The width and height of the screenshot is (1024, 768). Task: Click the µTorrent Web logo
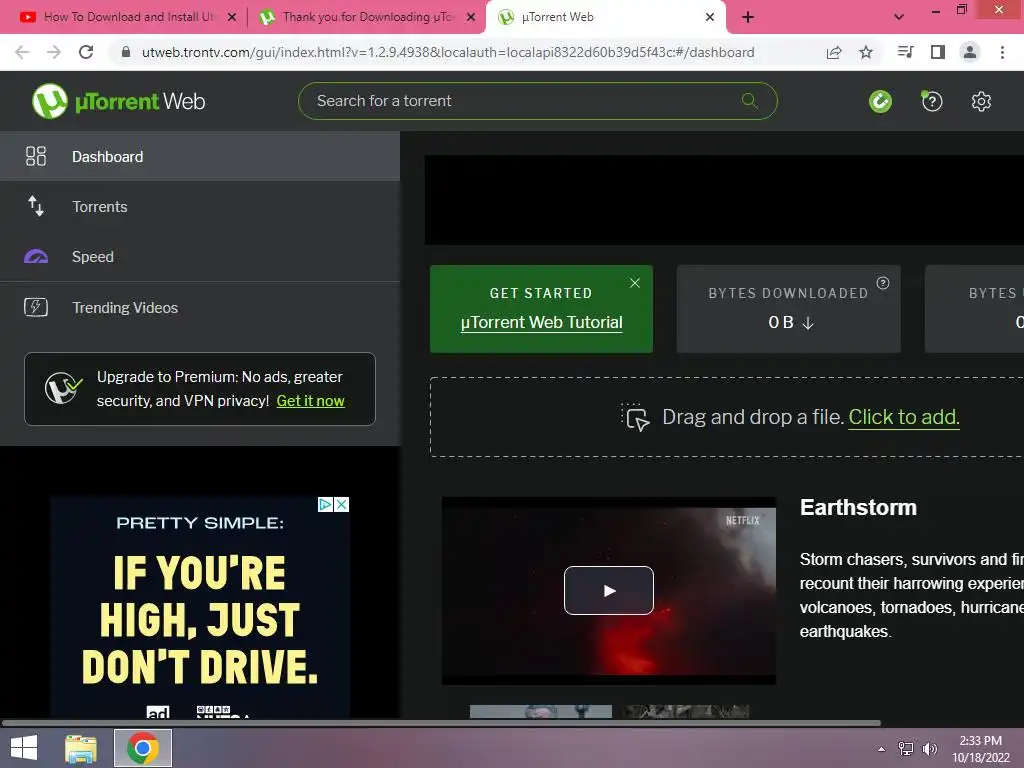[119, 101]
